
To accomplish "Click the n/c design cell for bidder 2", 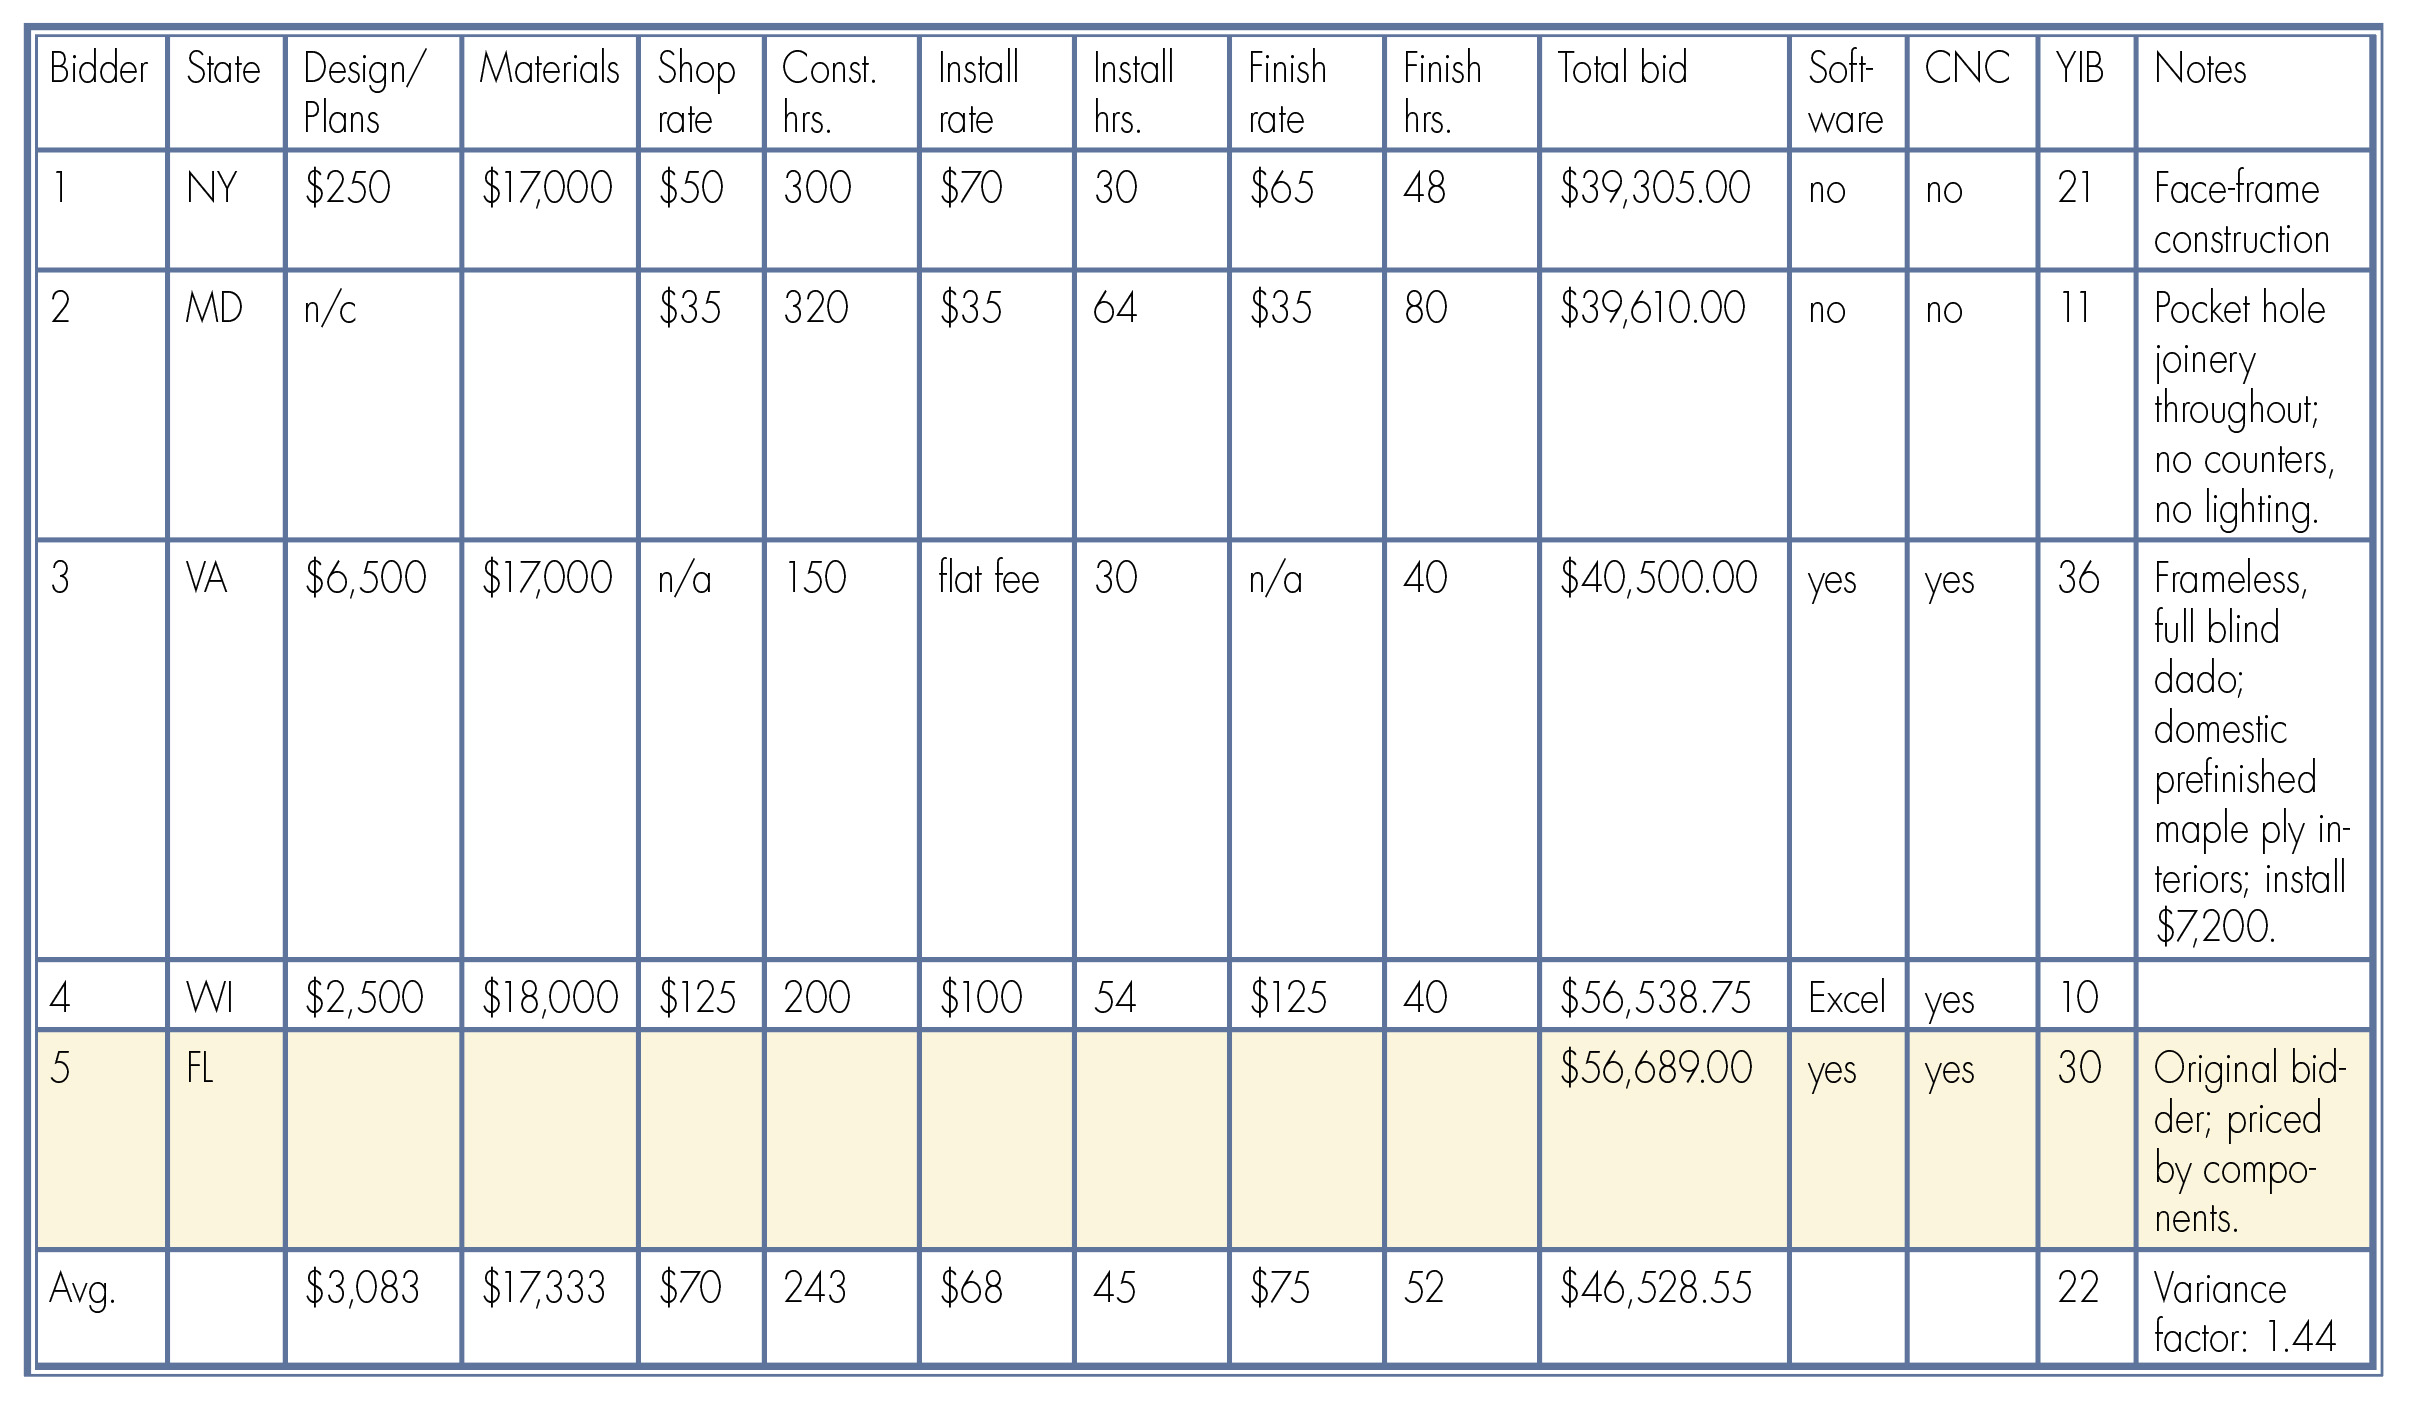I will point(373,405).
